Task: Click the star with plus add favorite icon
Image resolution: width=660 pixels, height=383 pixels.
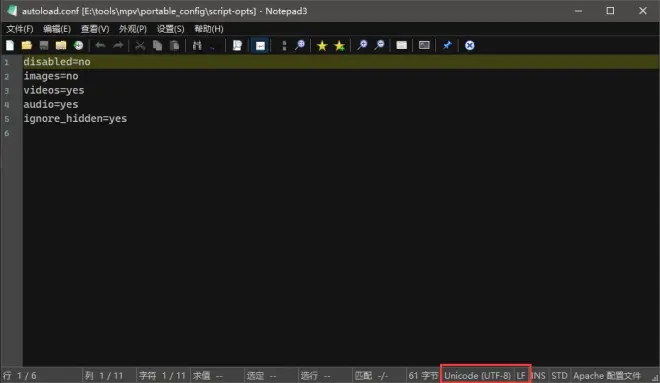Action: pos(339,45)
